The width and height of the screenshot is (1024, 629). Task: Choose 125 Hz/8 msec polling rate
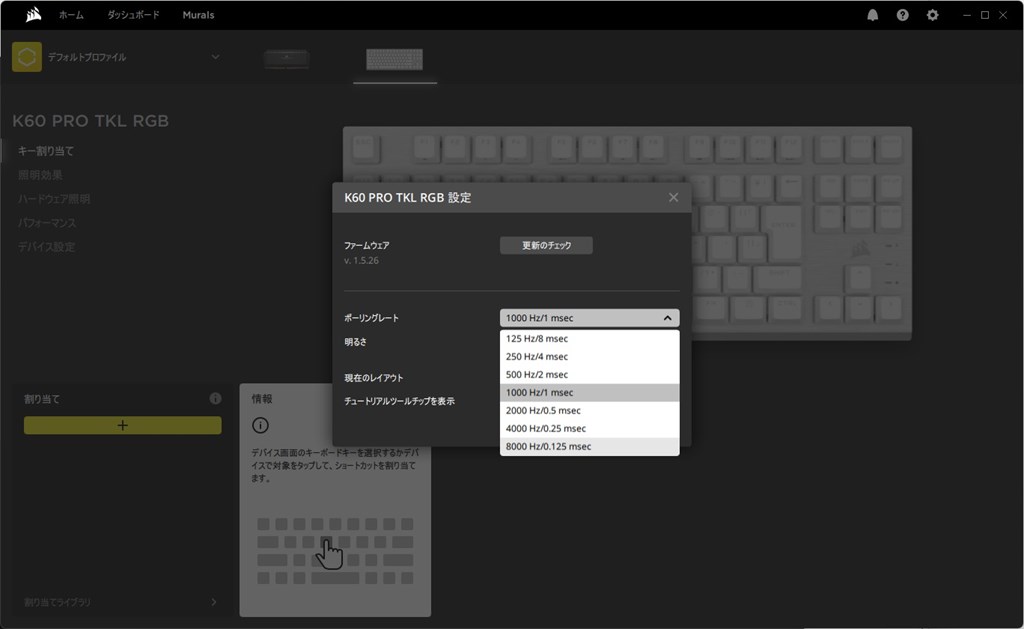[589, 338]
